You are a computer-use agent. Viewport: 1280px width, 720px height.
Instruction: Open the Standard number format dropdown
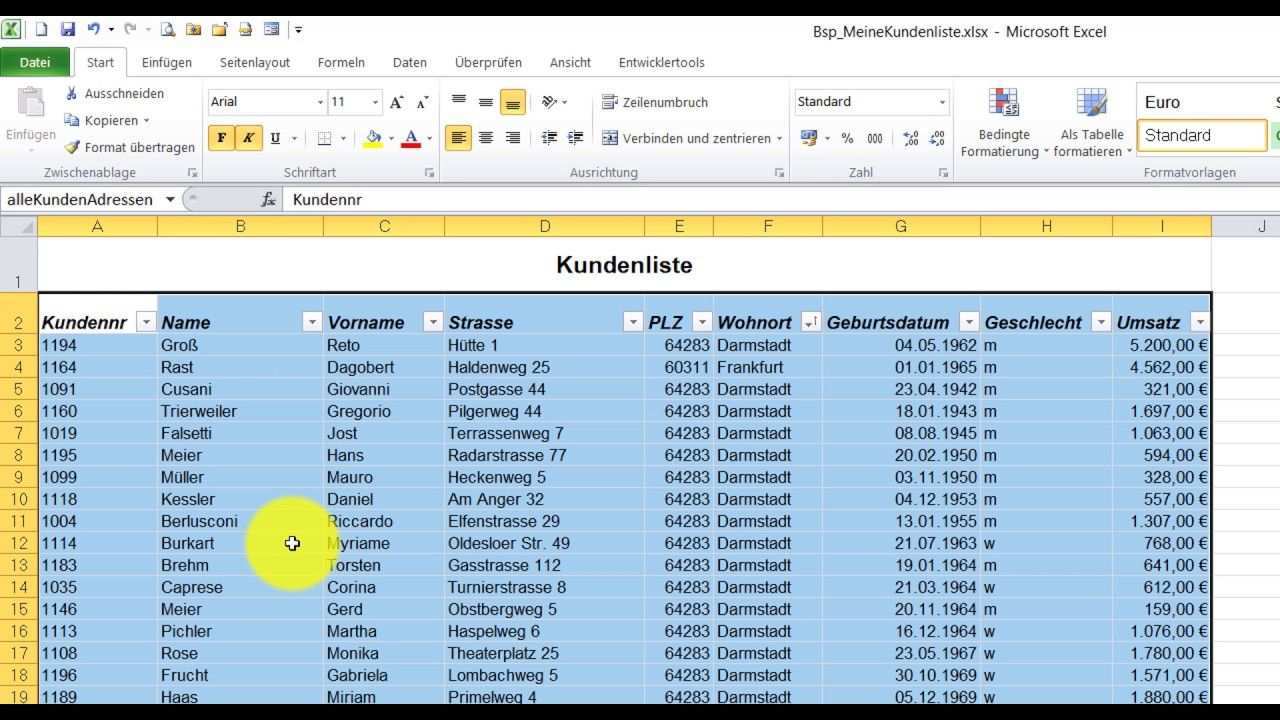(941, 102)
